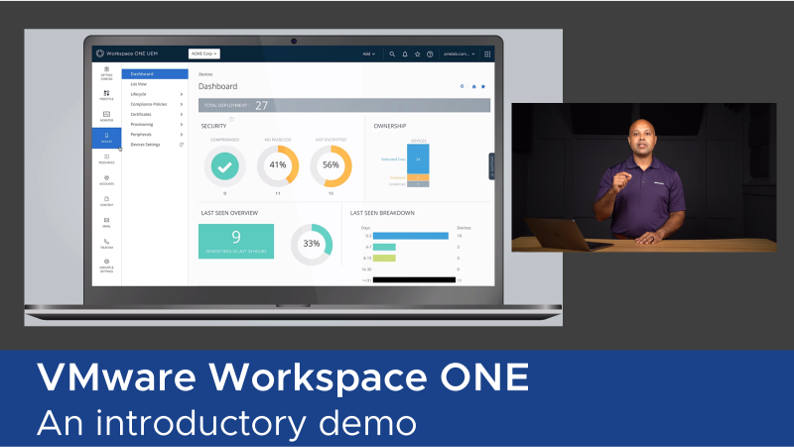Open the ACME Corp organization dropdown
The height and width of the screenshot is (447, 794).
(204, 53)
